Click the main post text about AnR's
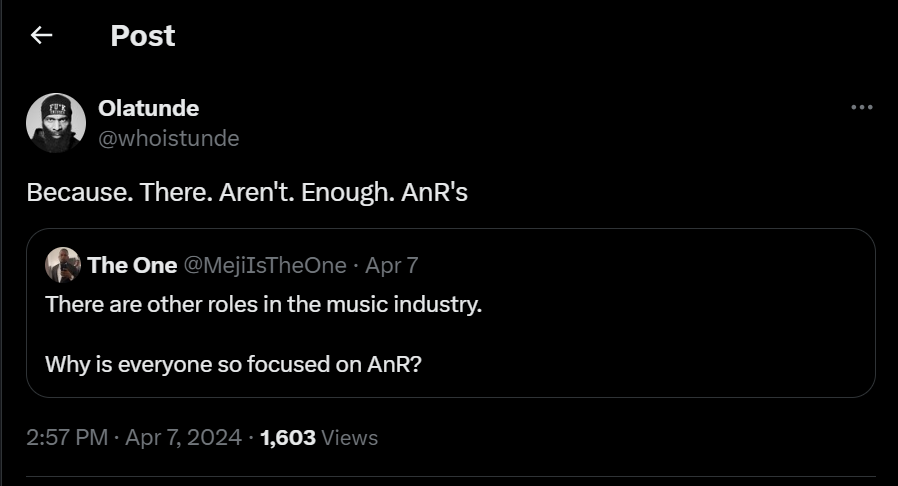 pyautogui.click(x=247, y=192)
